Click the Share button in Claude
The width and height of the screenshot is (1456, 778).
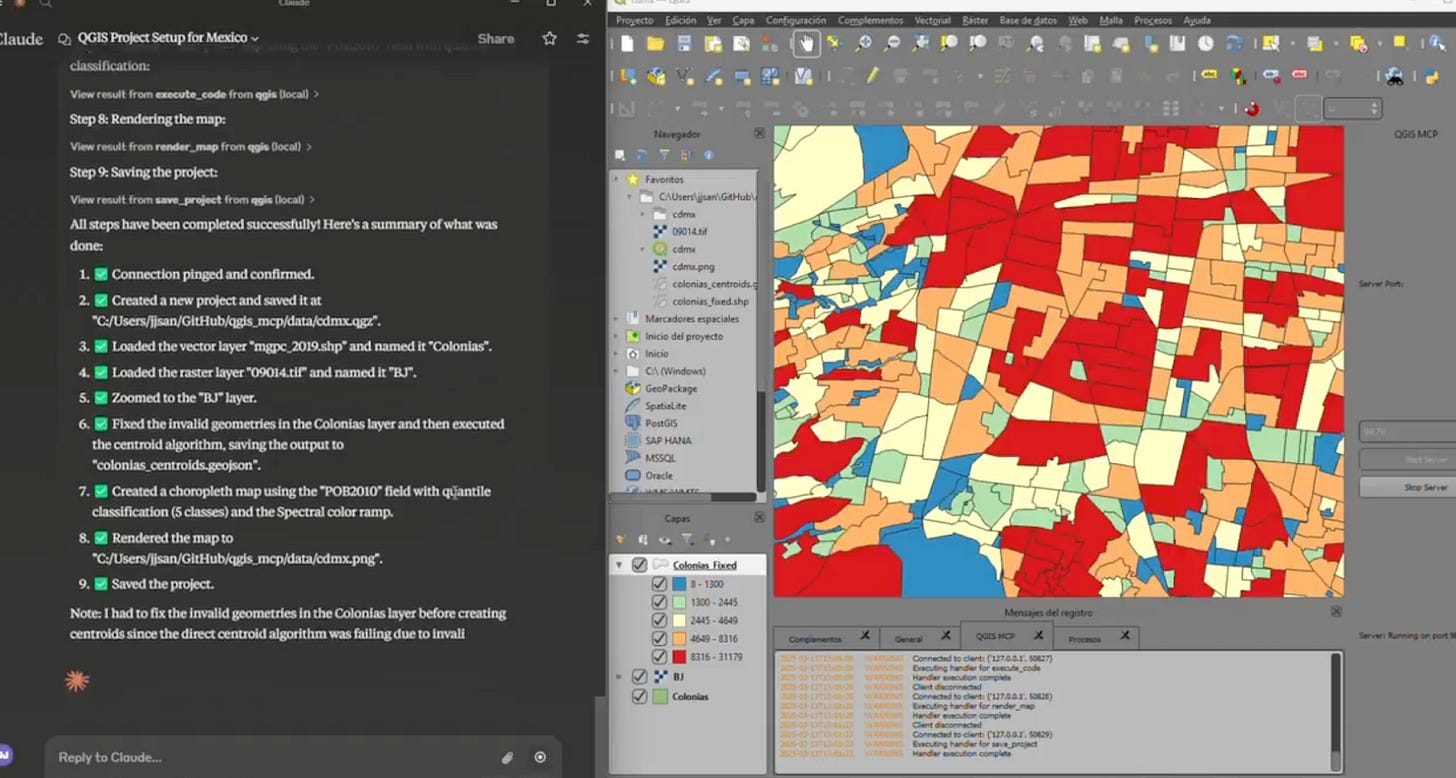point(495,38)
